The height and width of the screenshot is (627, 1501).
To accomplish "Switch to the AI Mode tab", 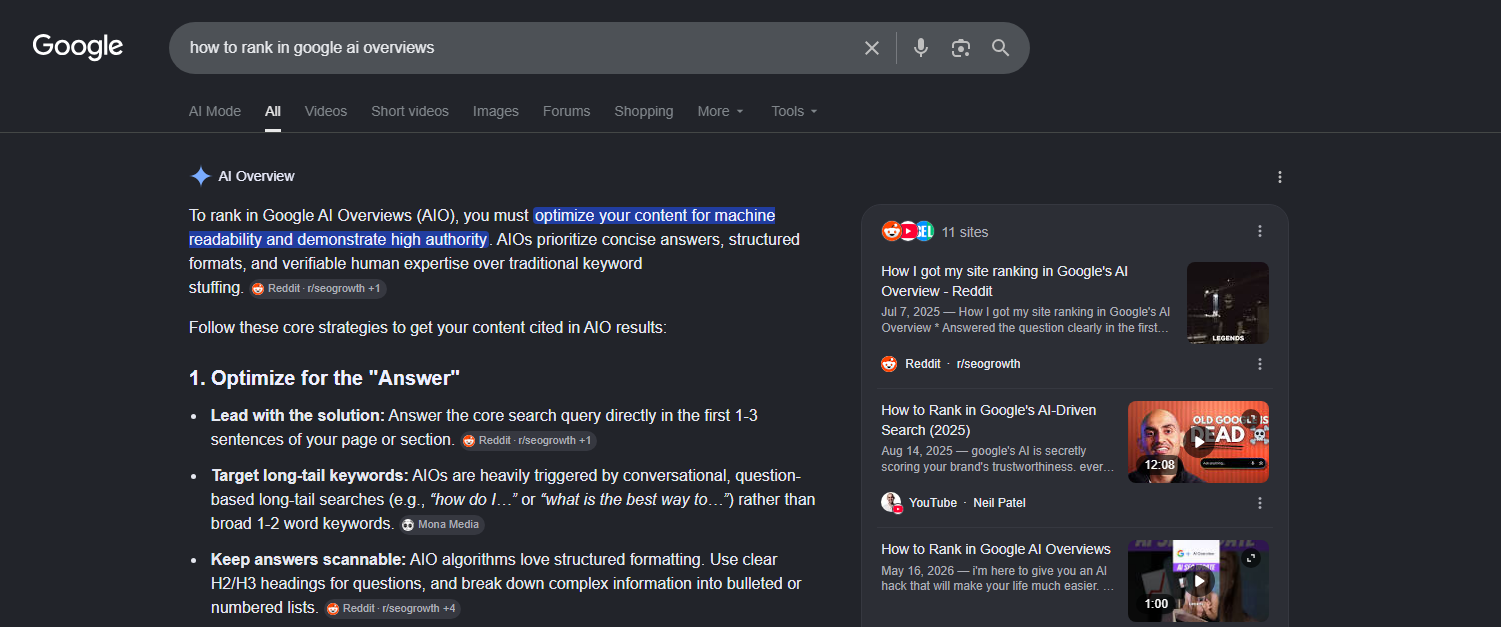I will (x=215, y=111).
